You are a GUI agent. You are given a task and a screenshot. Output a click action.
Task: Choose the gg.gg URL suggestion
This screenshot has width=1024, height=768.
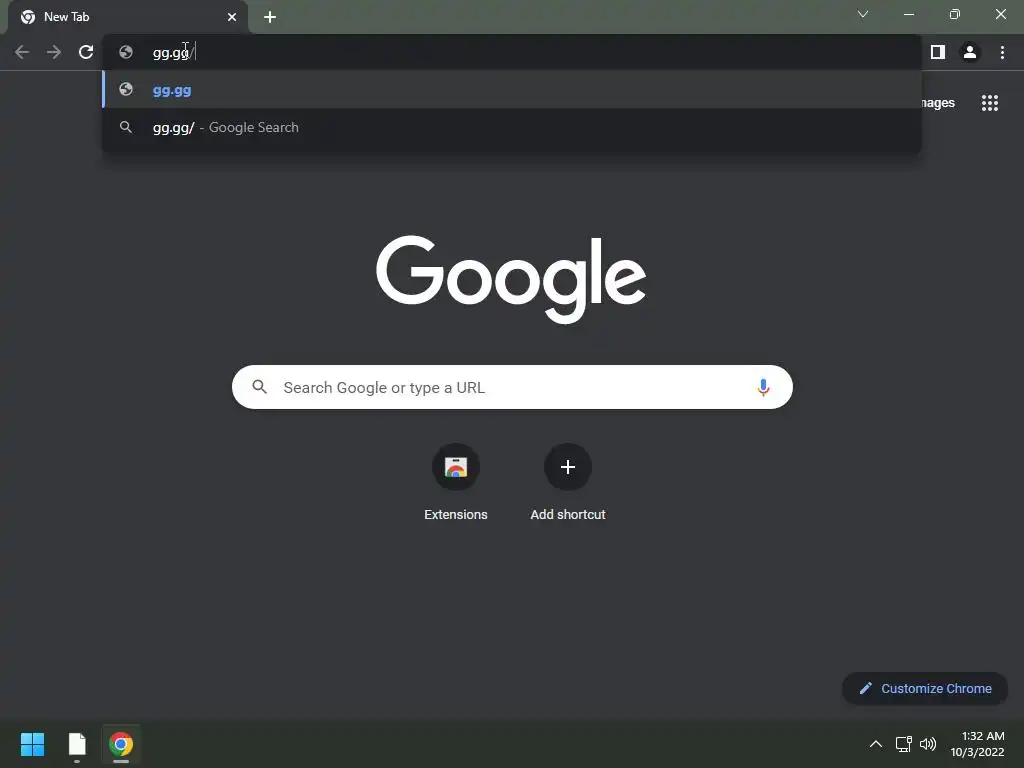tap(512, 89)
